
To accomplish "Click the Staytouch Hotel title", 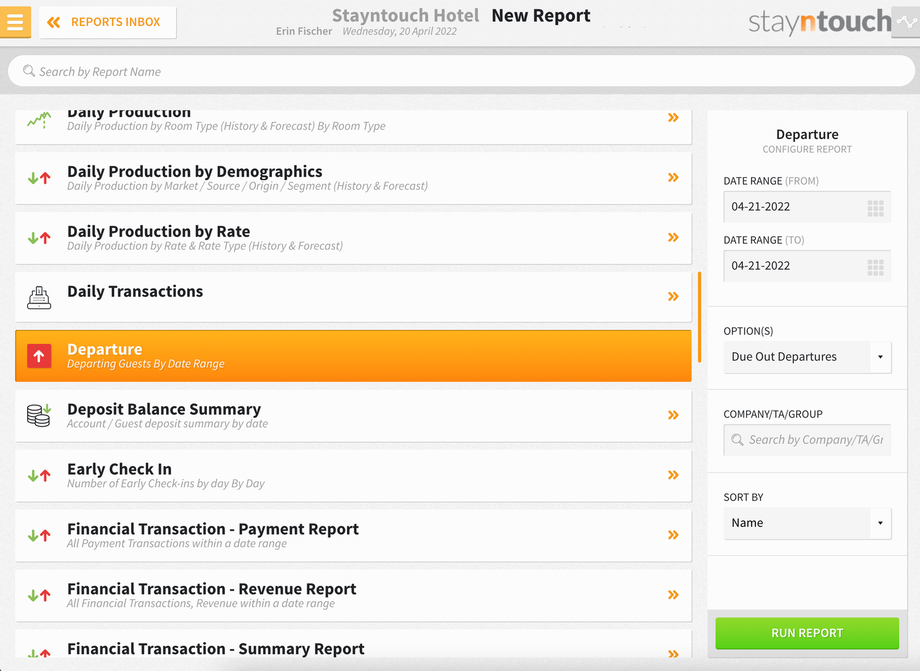I will [x=405, y=16].
